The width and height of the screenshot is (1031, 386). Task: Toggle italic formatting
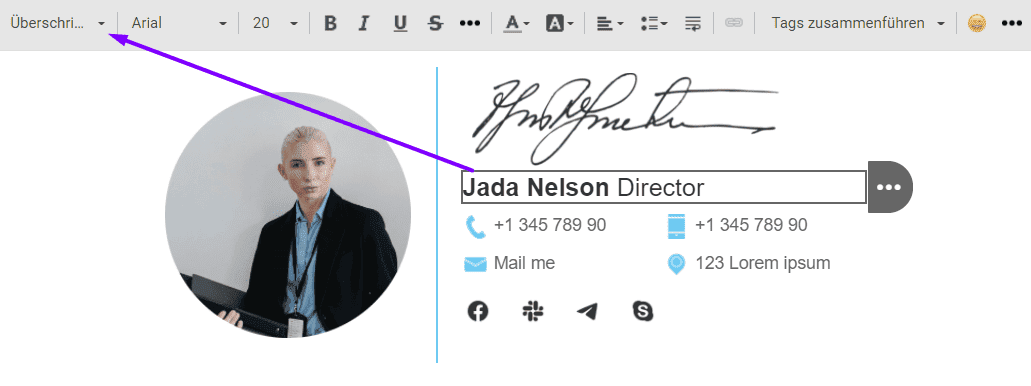363,24
